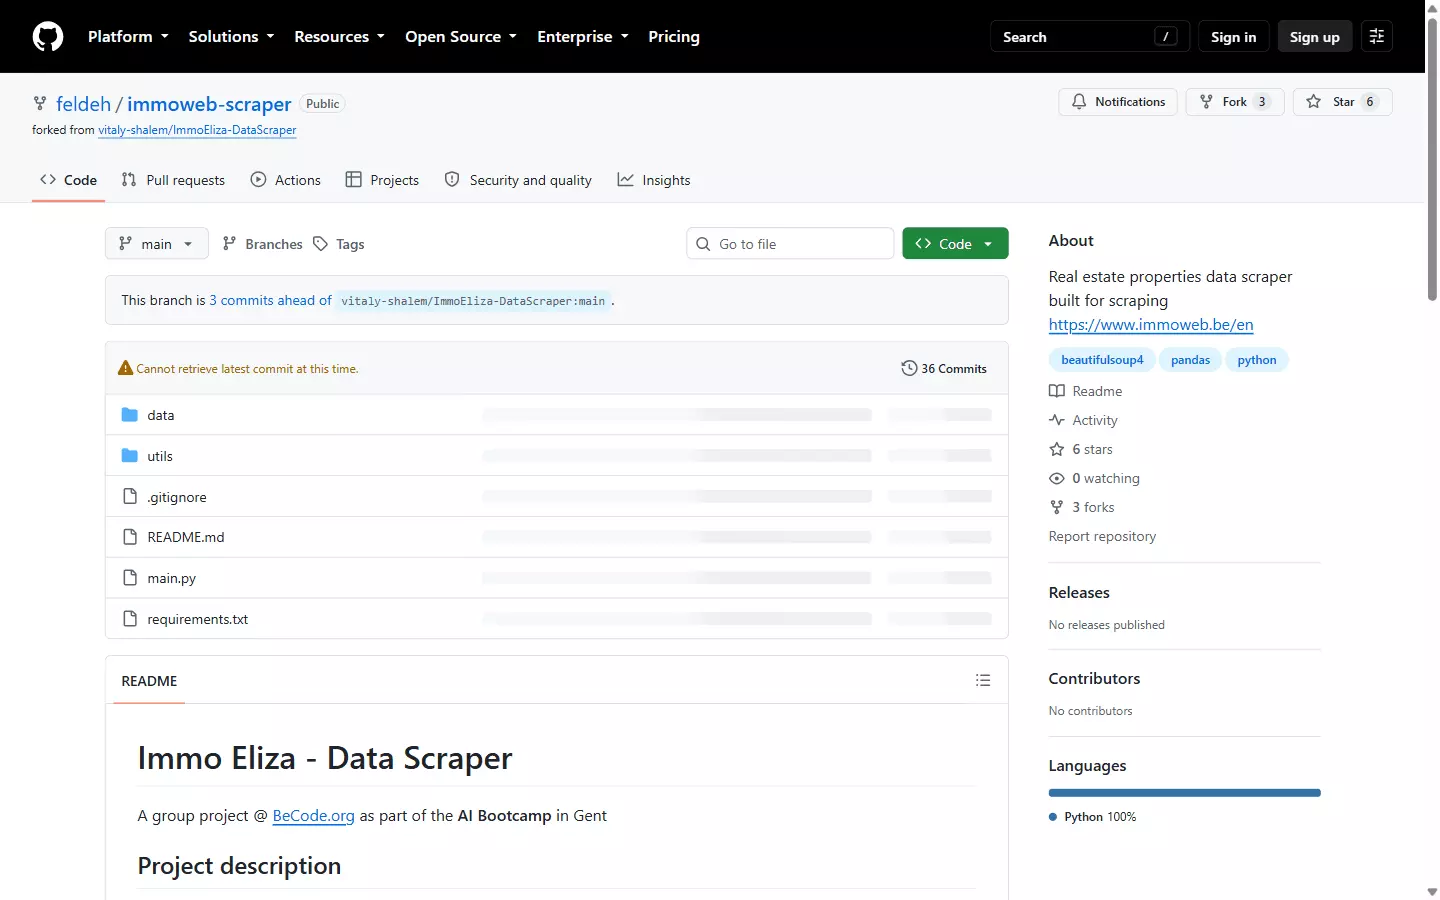The height and width of the screenshot is (900, 1440).
Task: Open the header settings sliders icon
Action: click(1377, 37)
